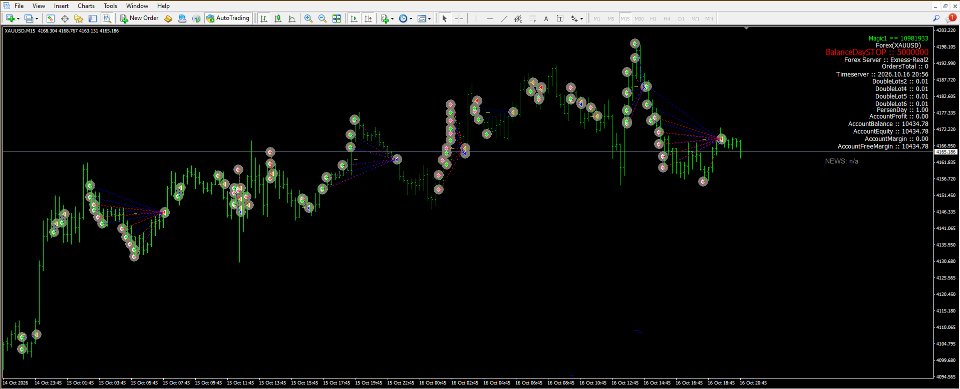Open the Periods clock dropdown

(x=405, y=18)
